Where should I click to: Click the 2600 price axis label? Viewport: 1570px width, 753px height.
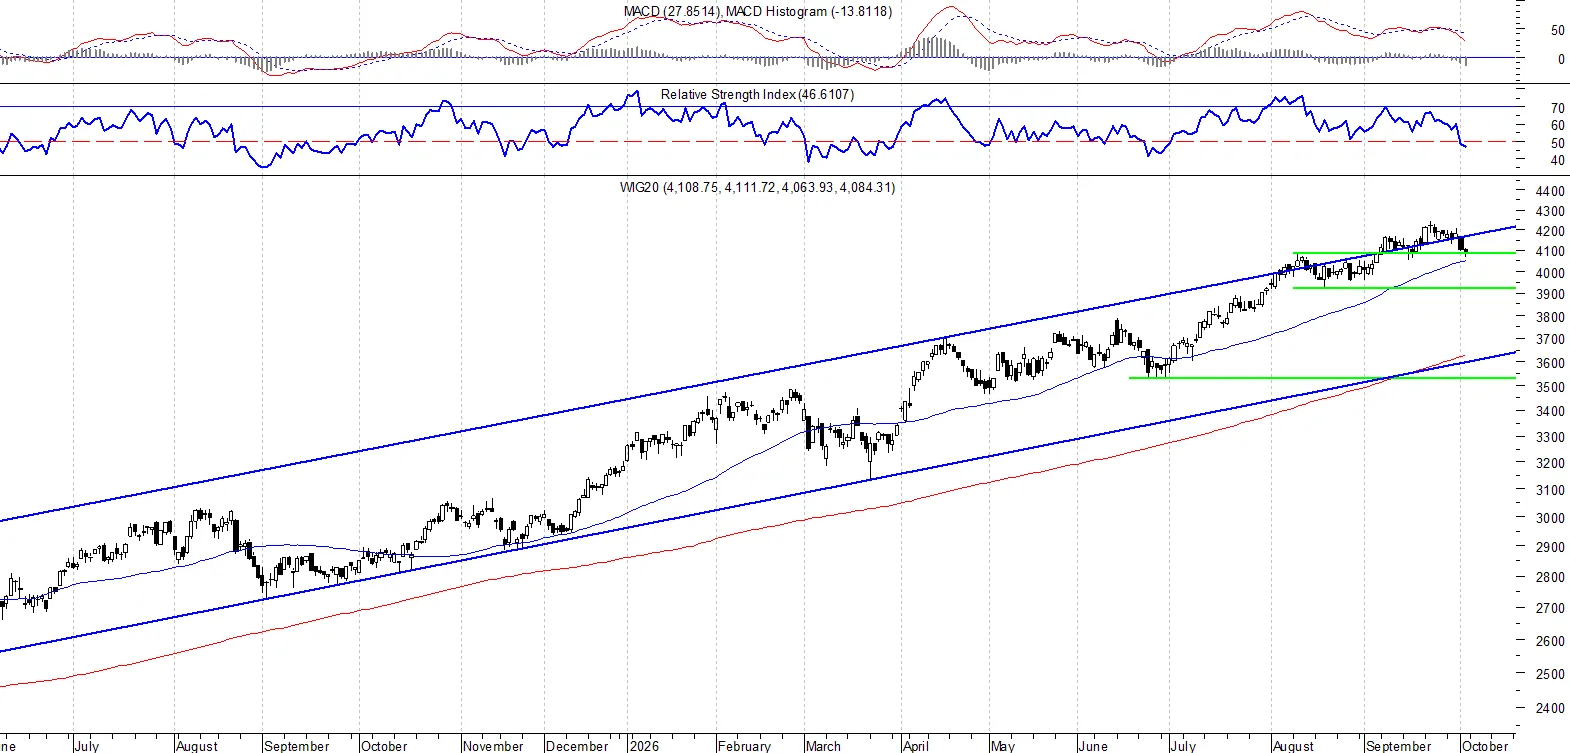1550,642
